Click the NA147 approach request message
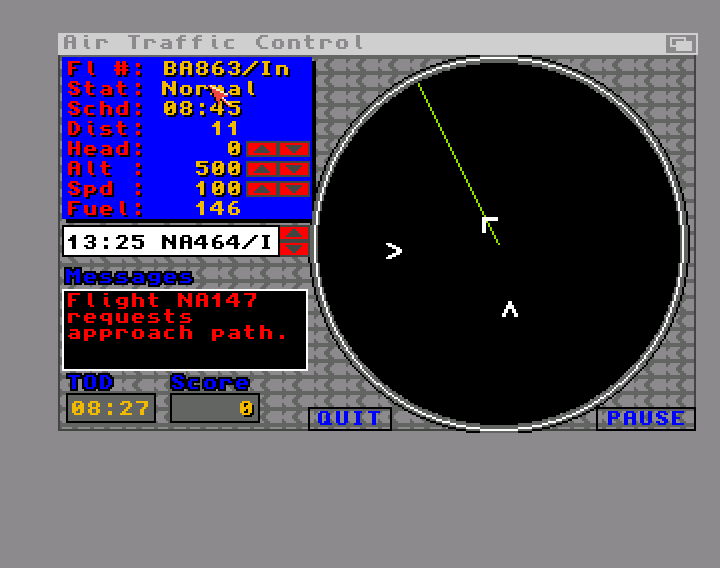This screenshot has width=720, height=568. (184, 318)
